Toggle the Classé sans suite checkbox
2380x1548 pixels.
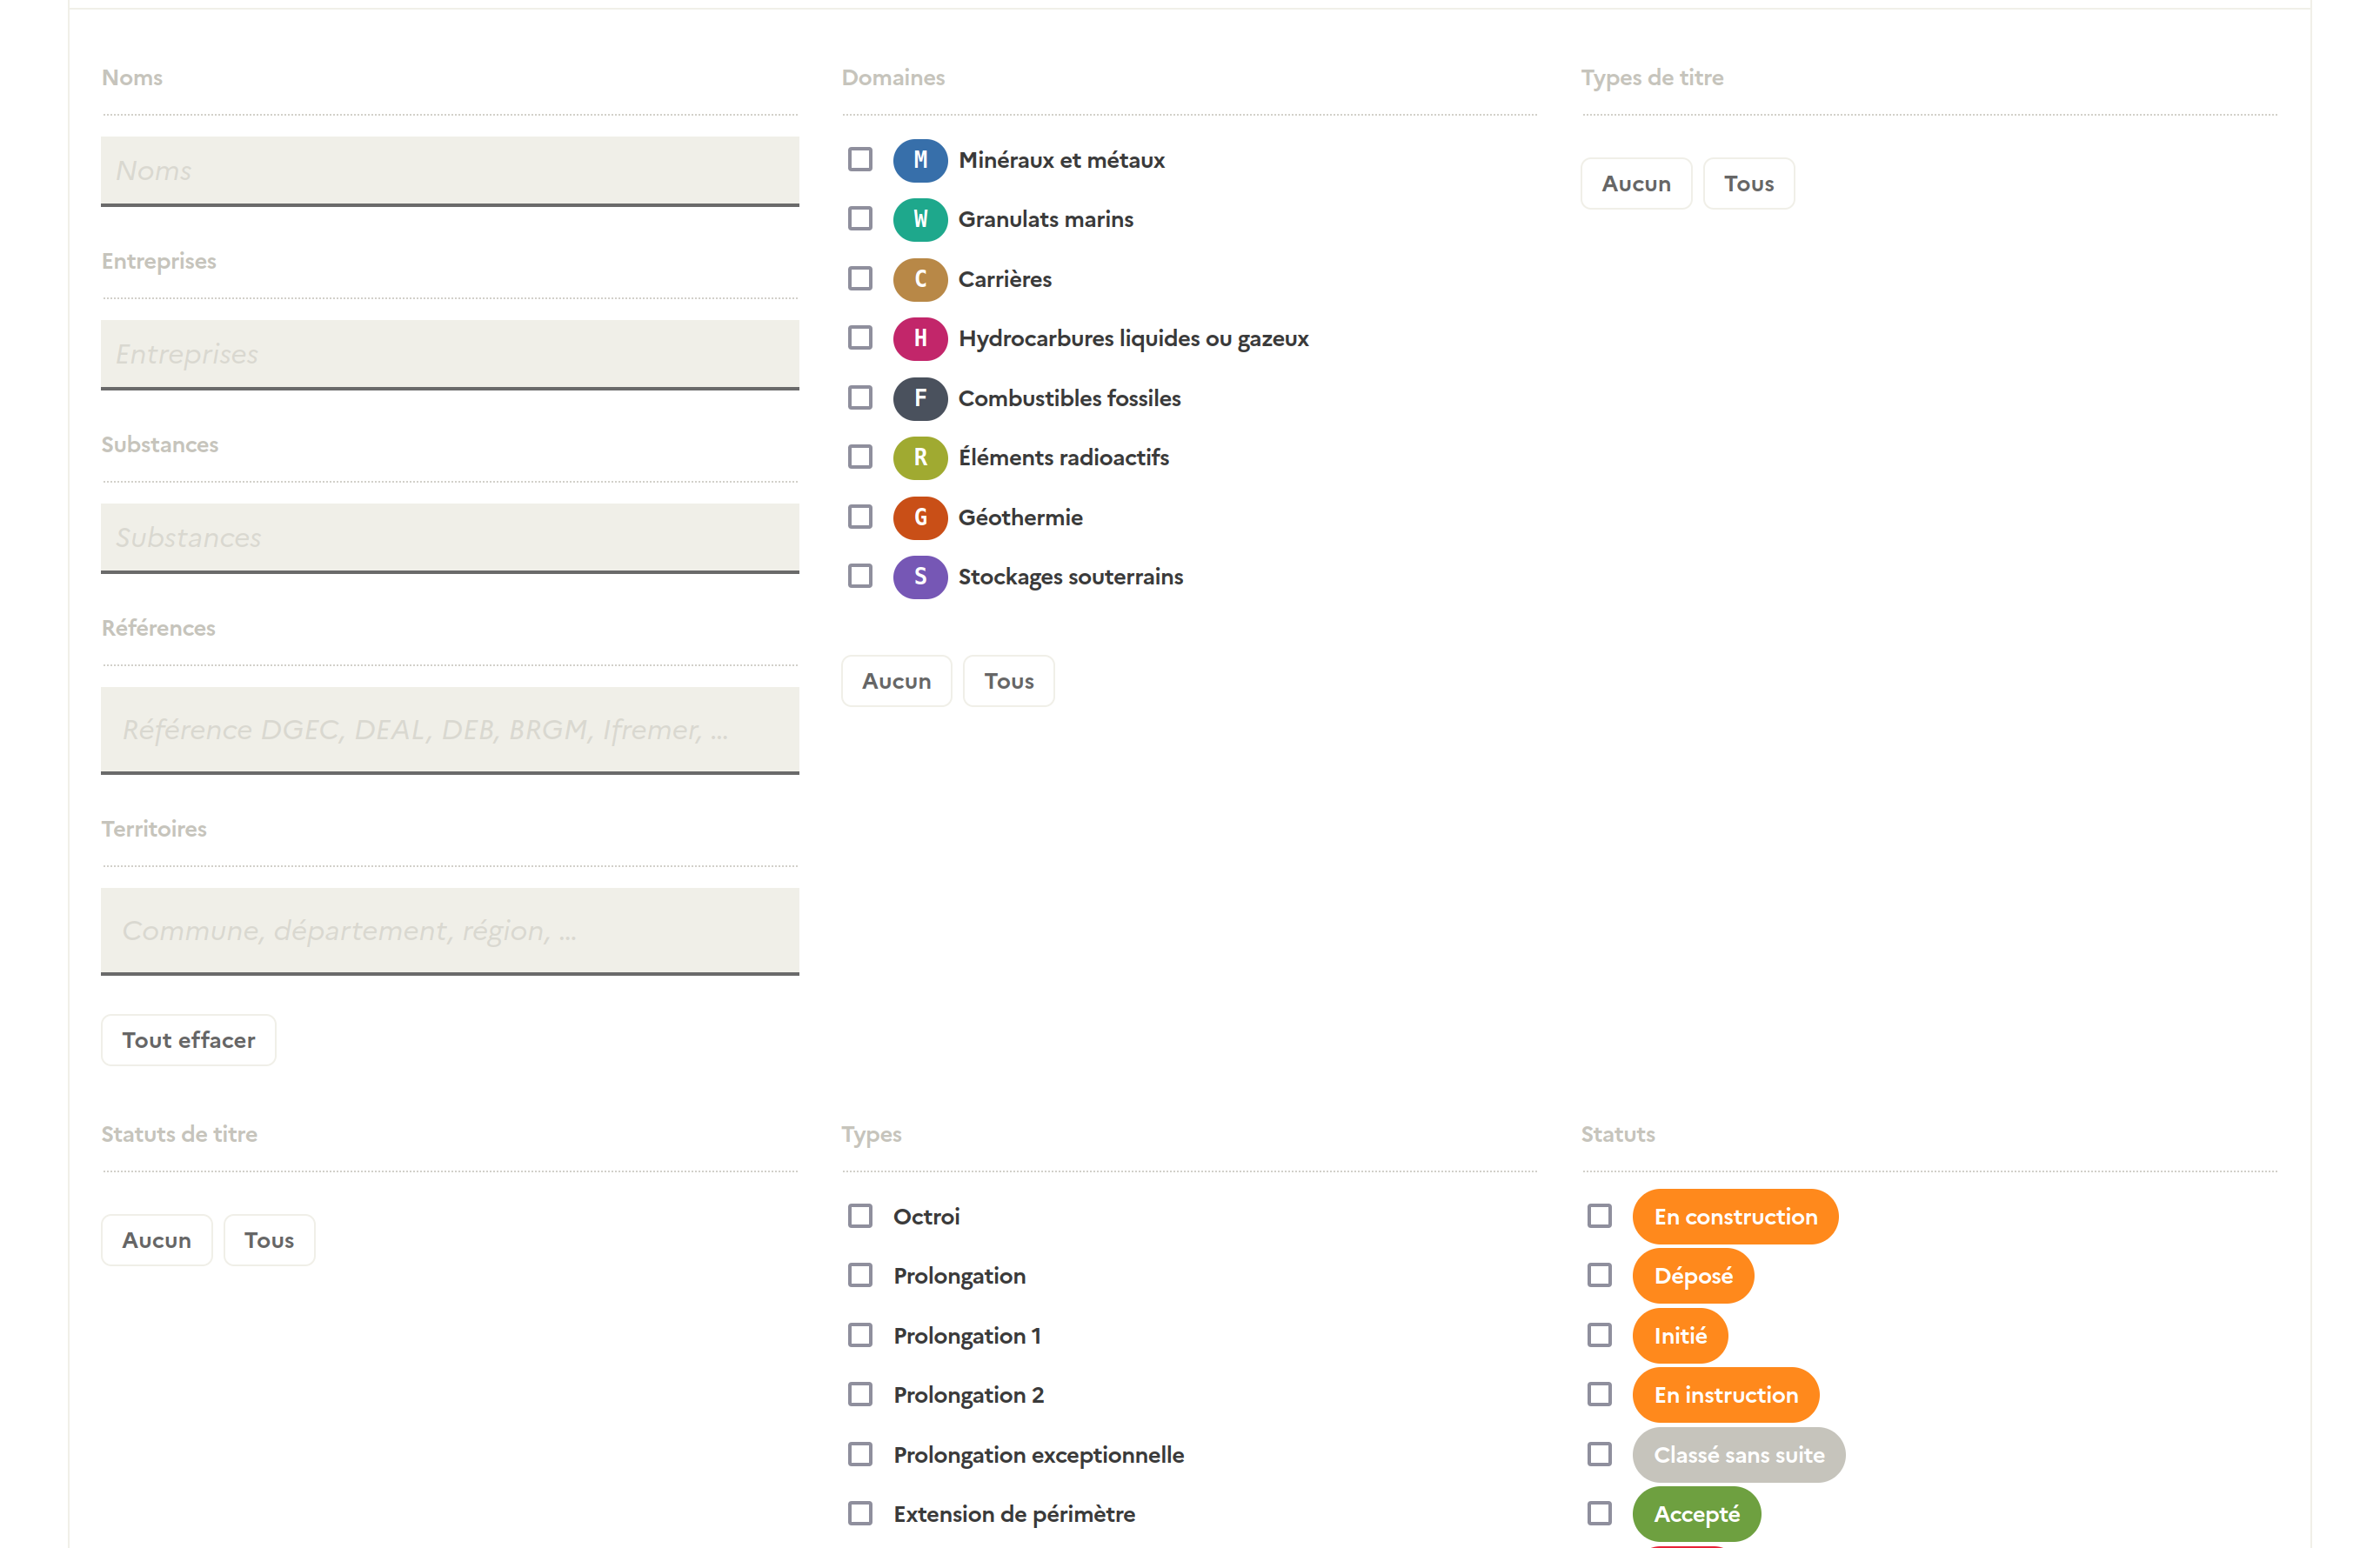[1599, 1454]
